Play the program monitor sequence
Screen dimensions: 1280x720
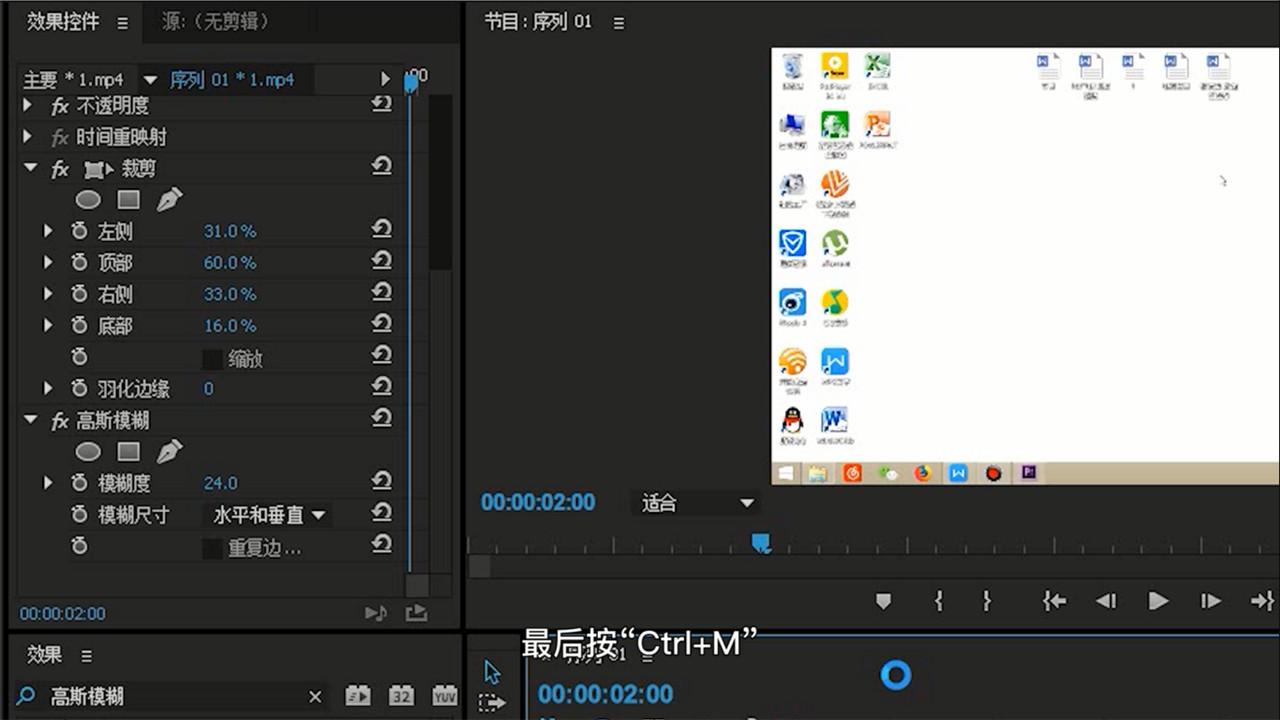[x=1158, y=600]
